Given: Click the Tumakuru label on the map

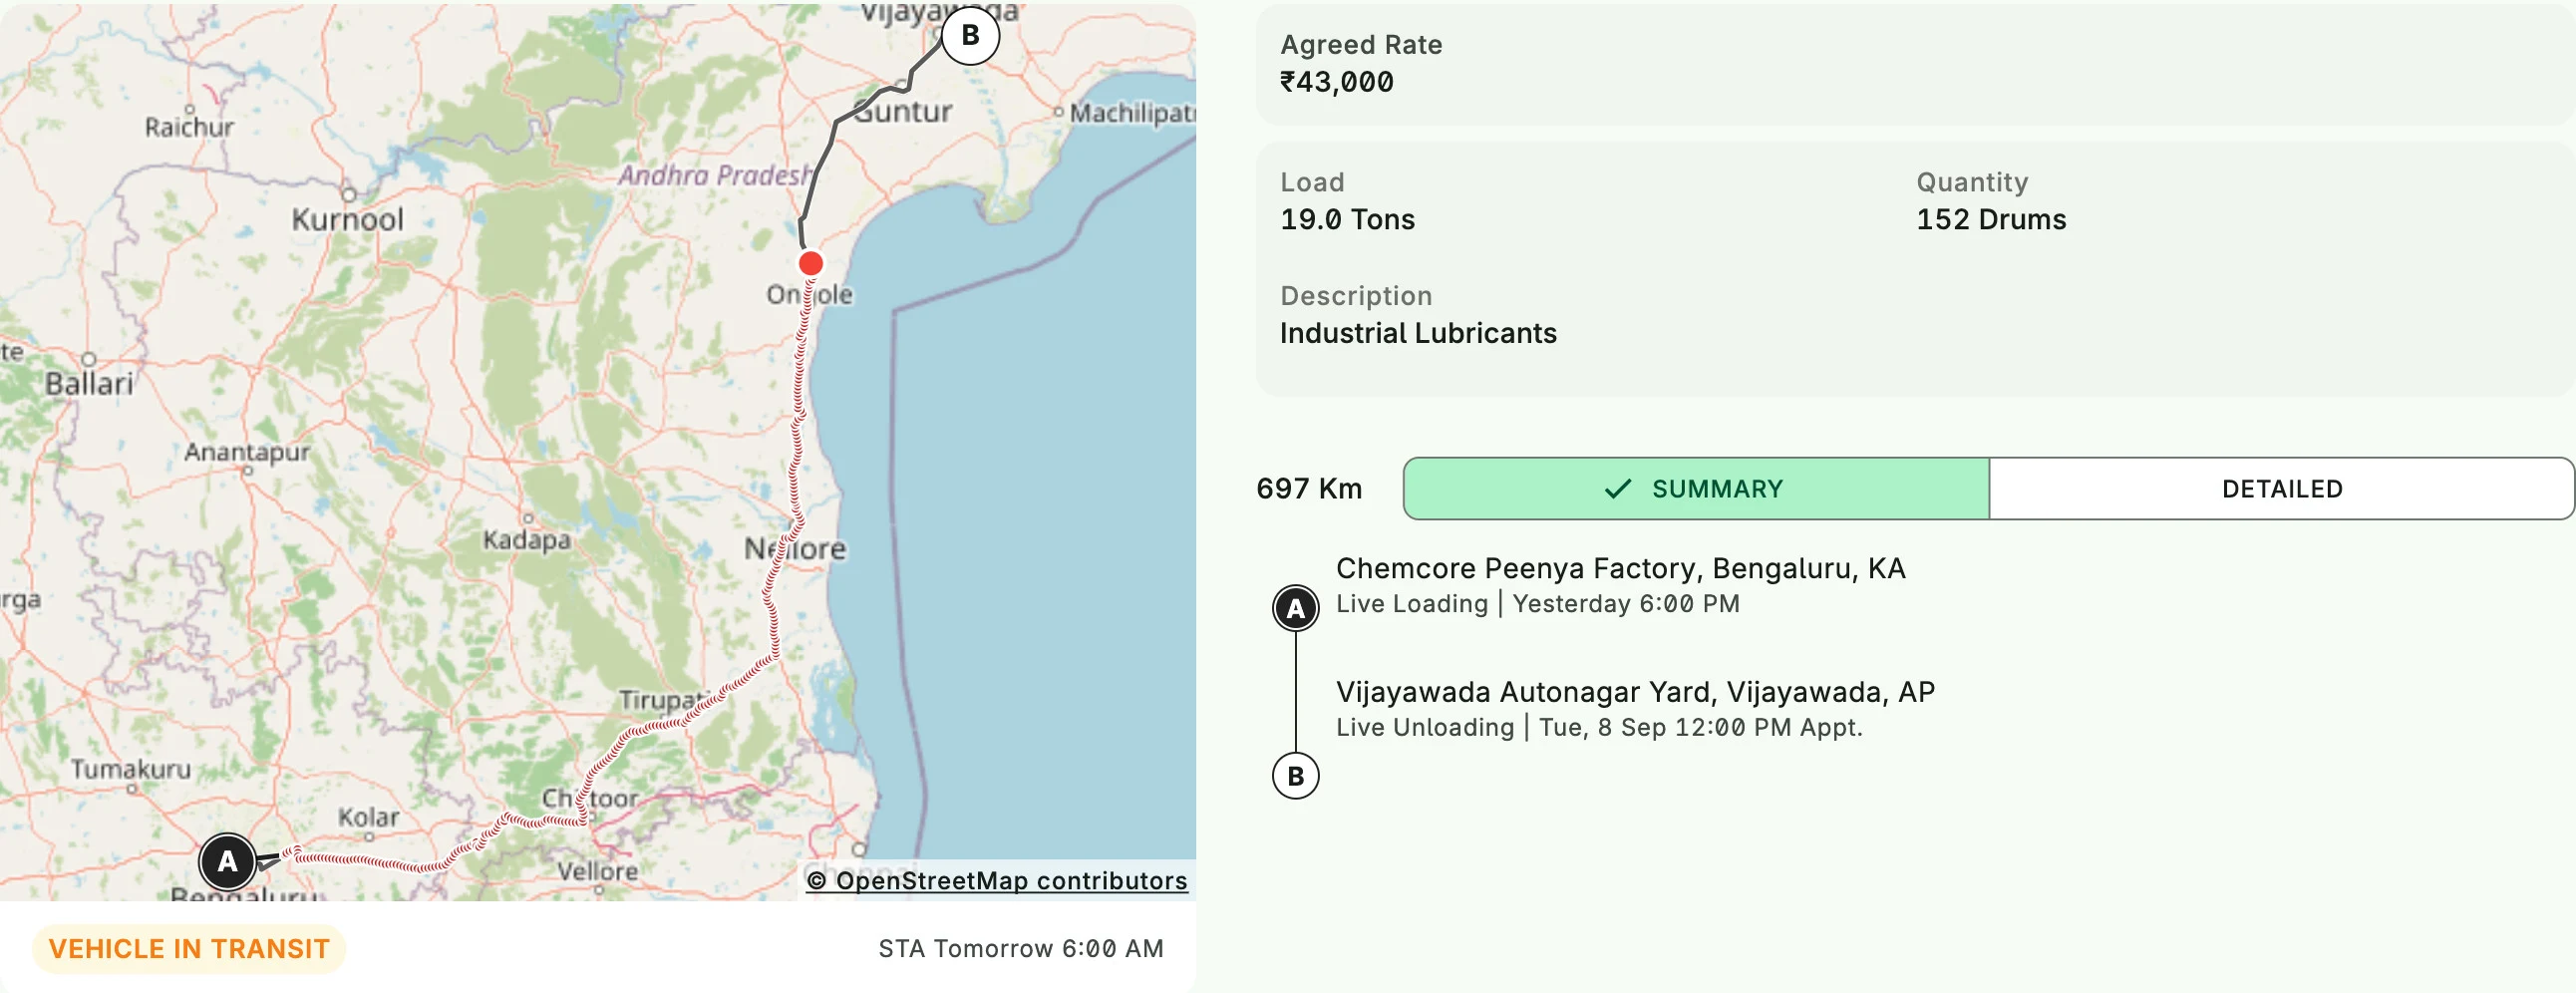Looking at the screenshot, I should click(130, 769).
